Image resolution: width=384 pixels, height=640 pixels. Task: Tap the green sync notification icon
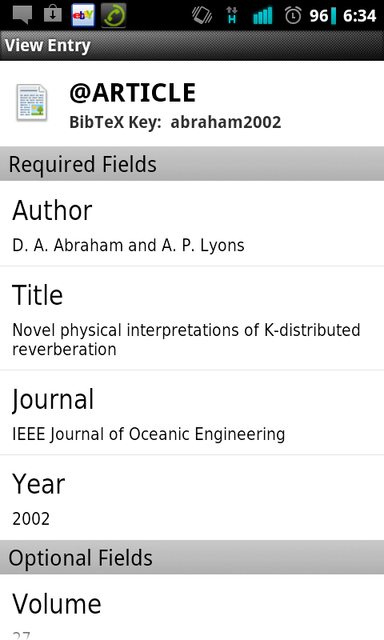113,16
